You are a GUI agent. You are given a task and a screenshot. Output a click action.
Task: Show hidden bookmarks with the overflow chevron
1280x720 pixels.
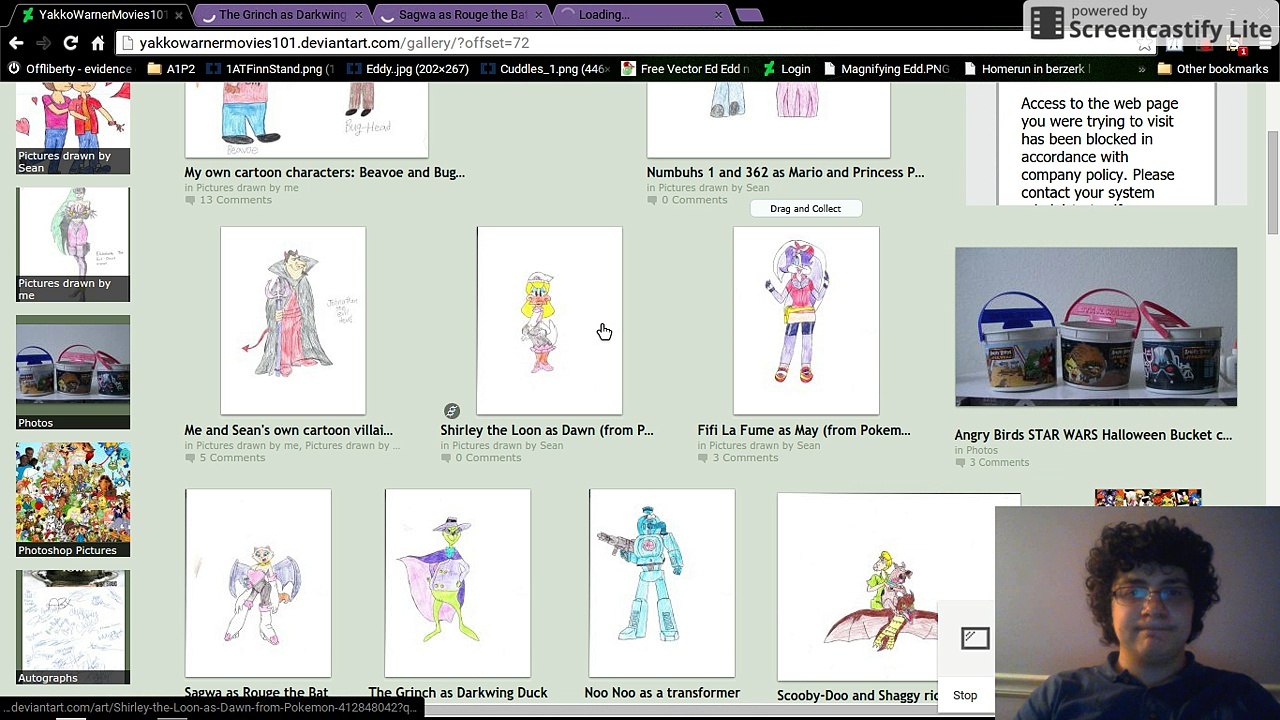point(1141,69)
